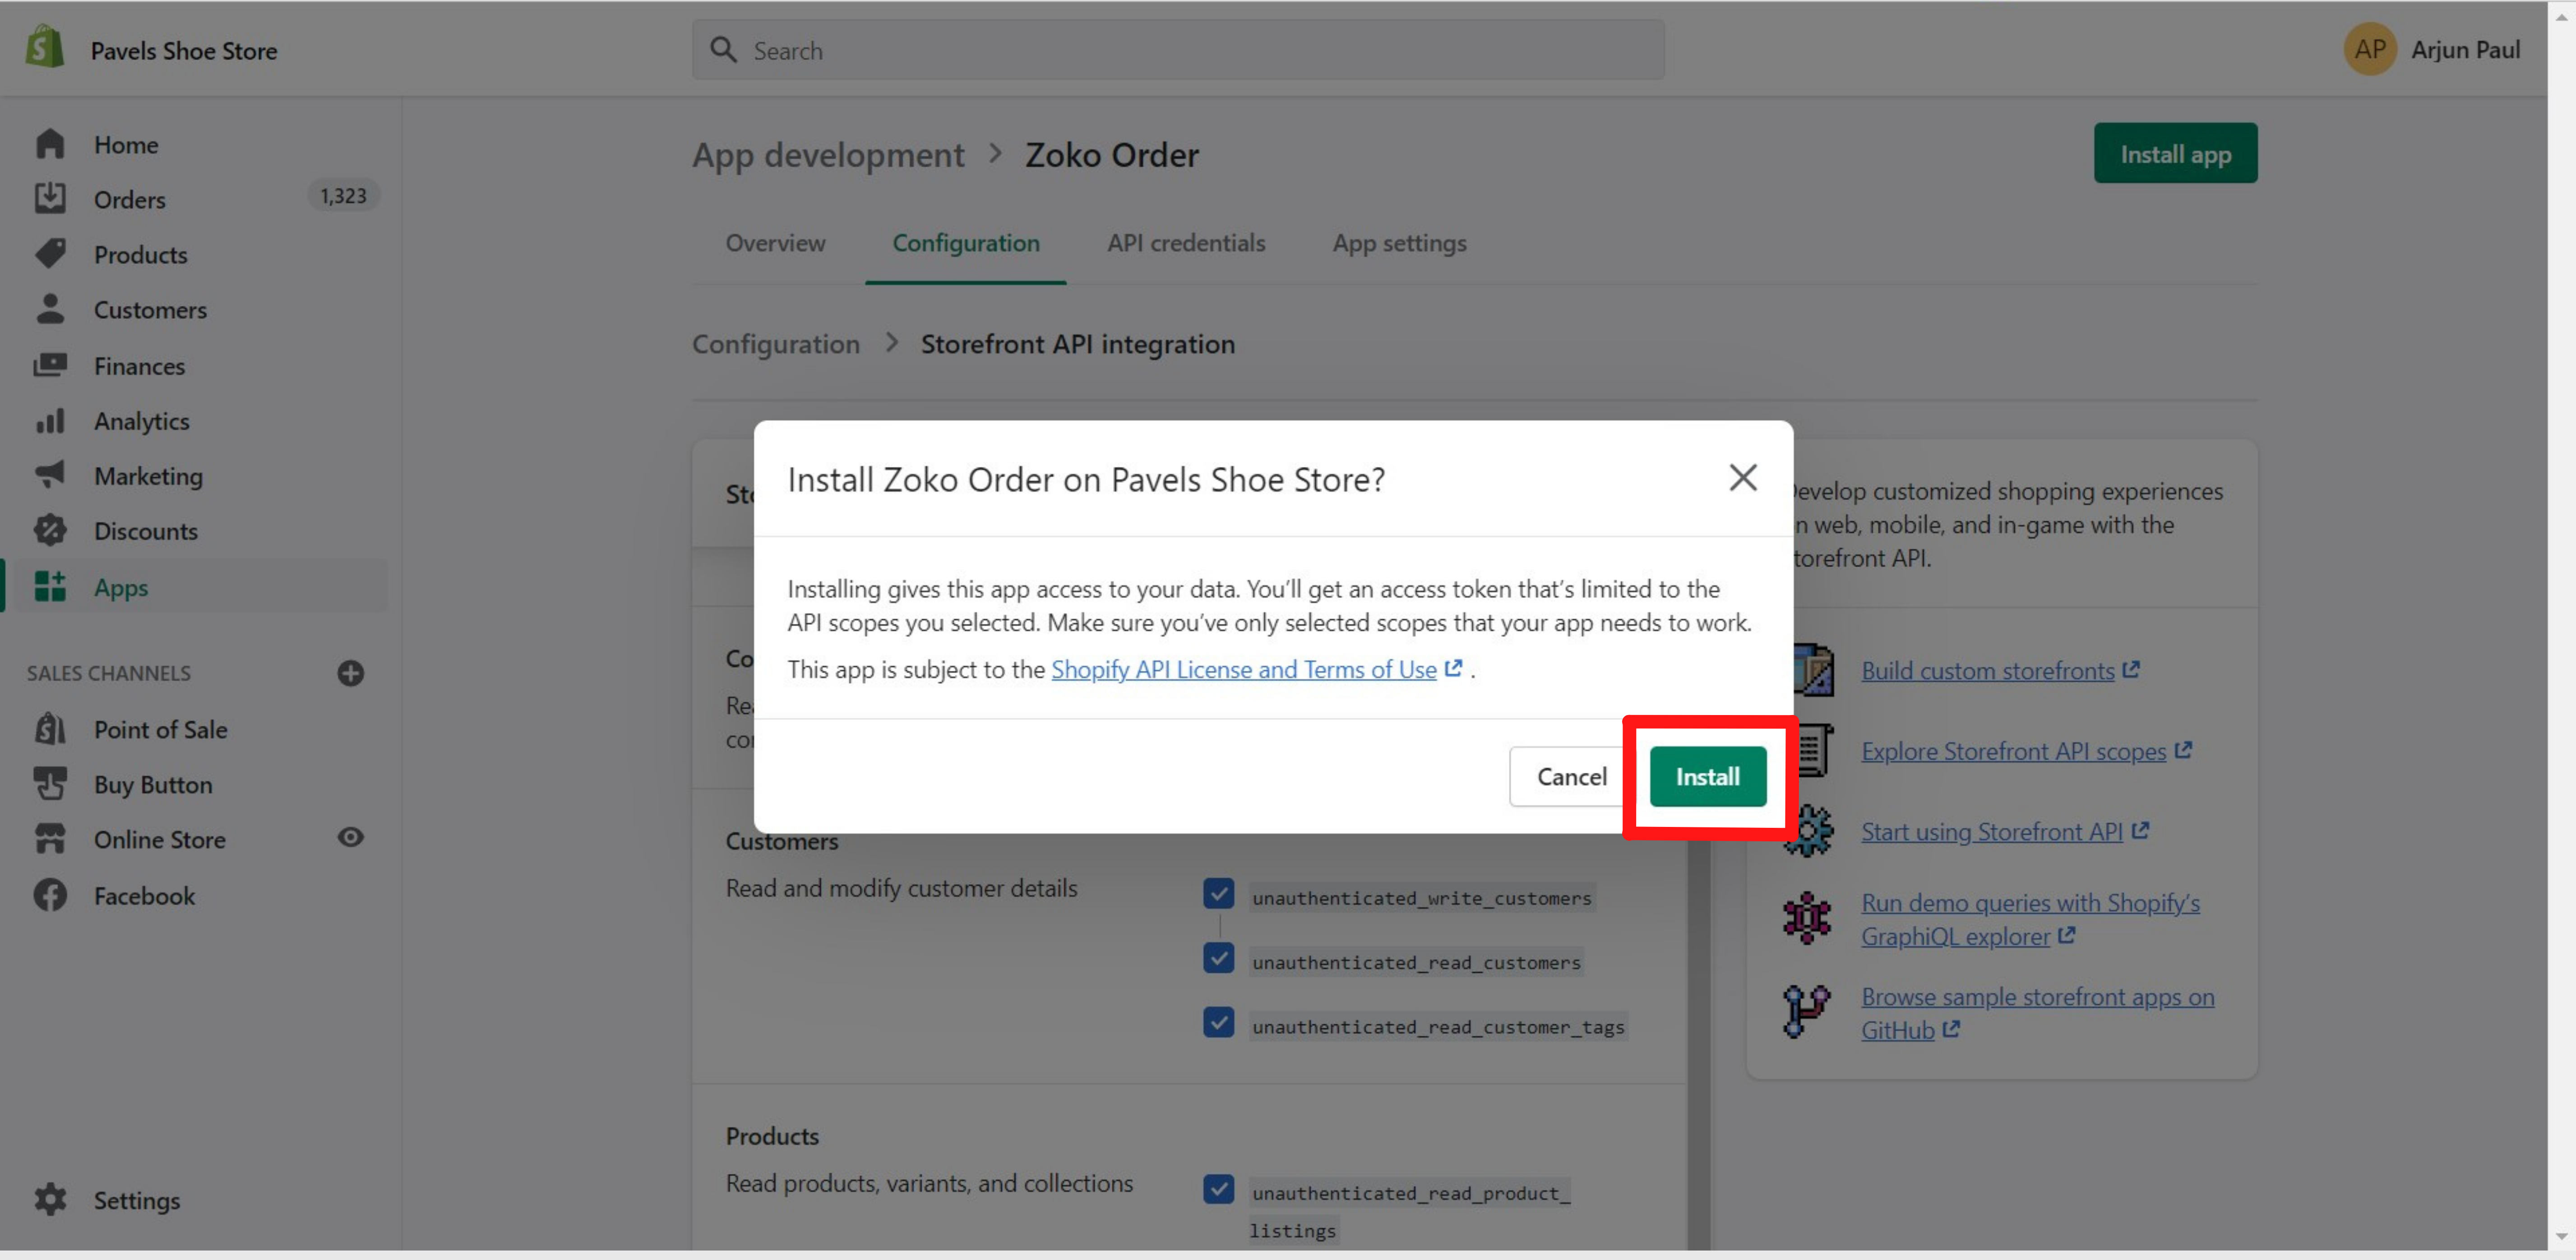This screenshot has height=1260, width=2576.
Task: Open the Marketing megaphone icon
Action: pyautogui.click(x=50, y=475)
